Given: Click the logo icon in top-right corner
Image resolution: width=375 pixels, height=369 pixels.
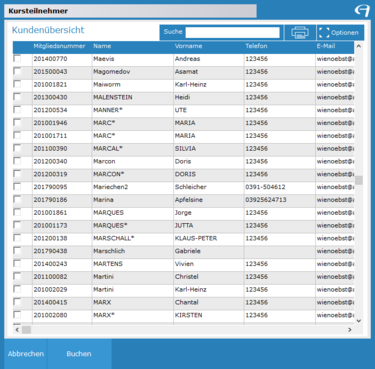Looking at the screenshot, I should (x=362, y=11).
